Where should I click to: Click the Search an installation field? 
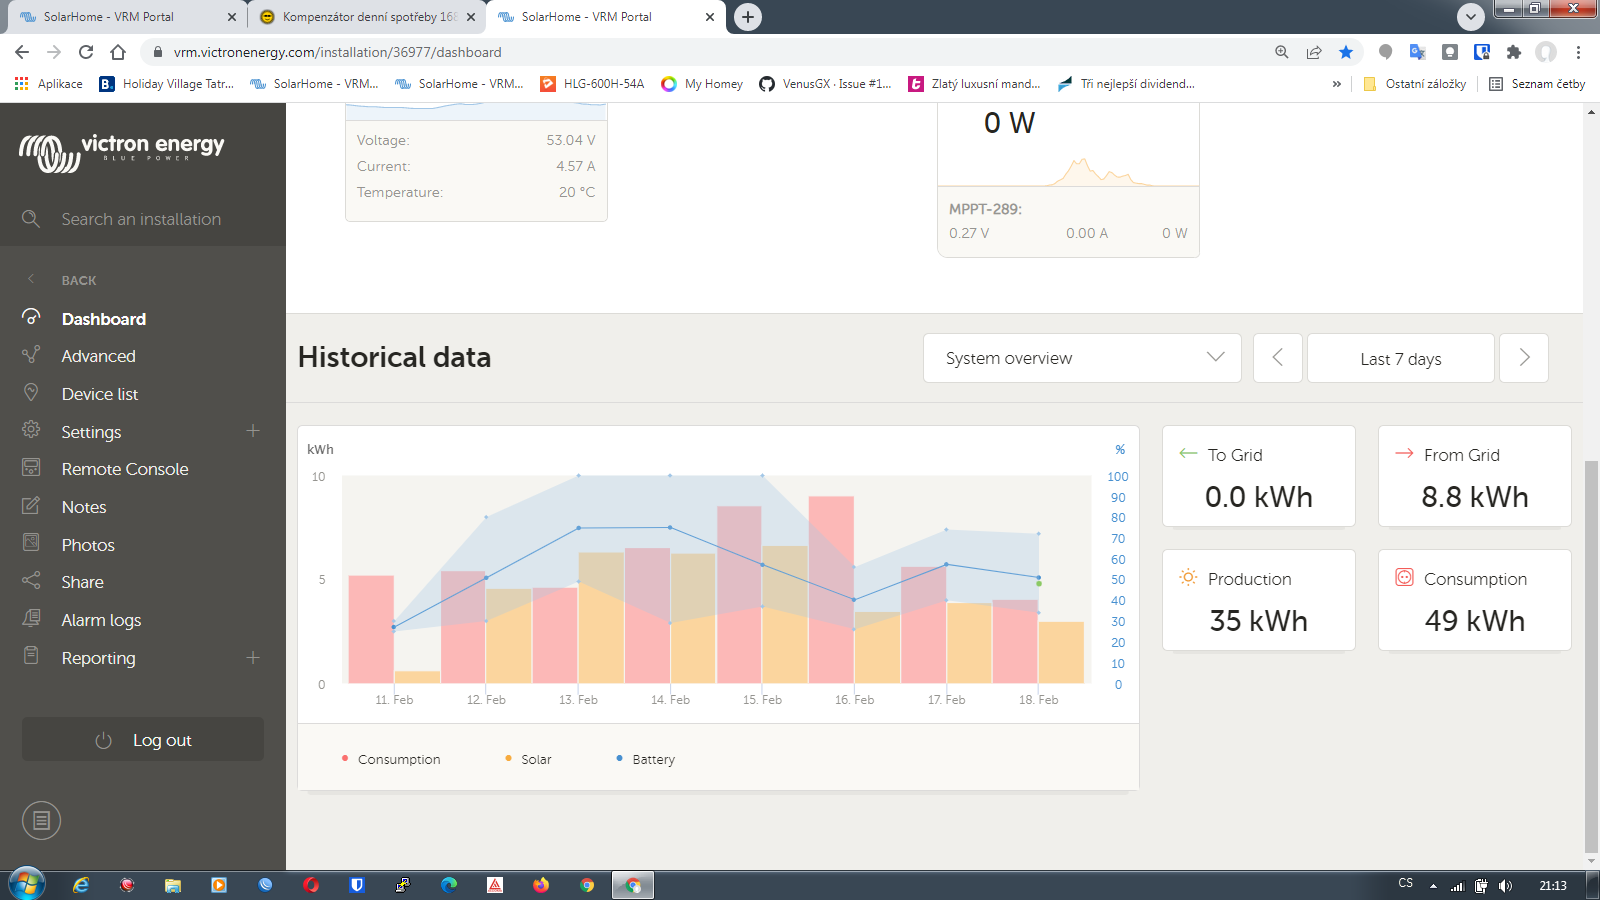tap(141, 219)
